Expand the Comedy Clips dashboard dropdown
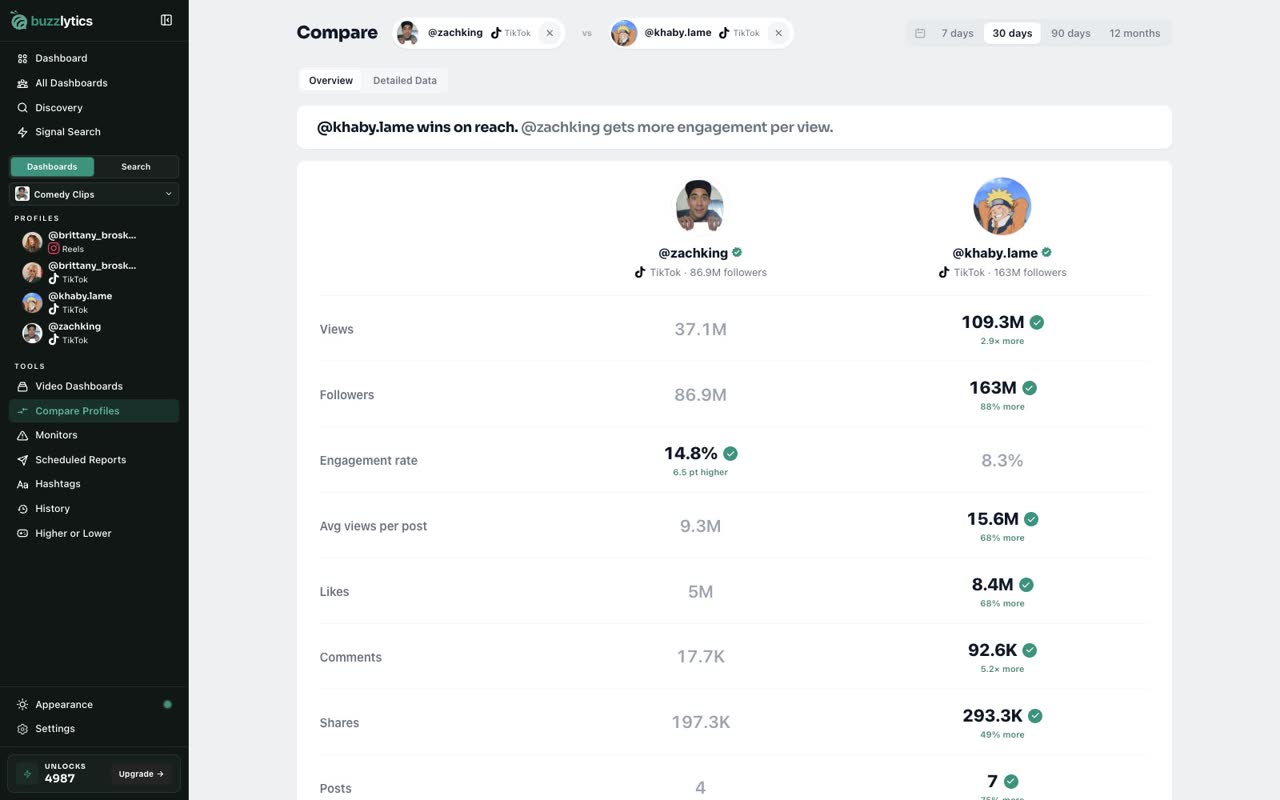This screenshot has width=1280, height=800. tap(94, 194)
